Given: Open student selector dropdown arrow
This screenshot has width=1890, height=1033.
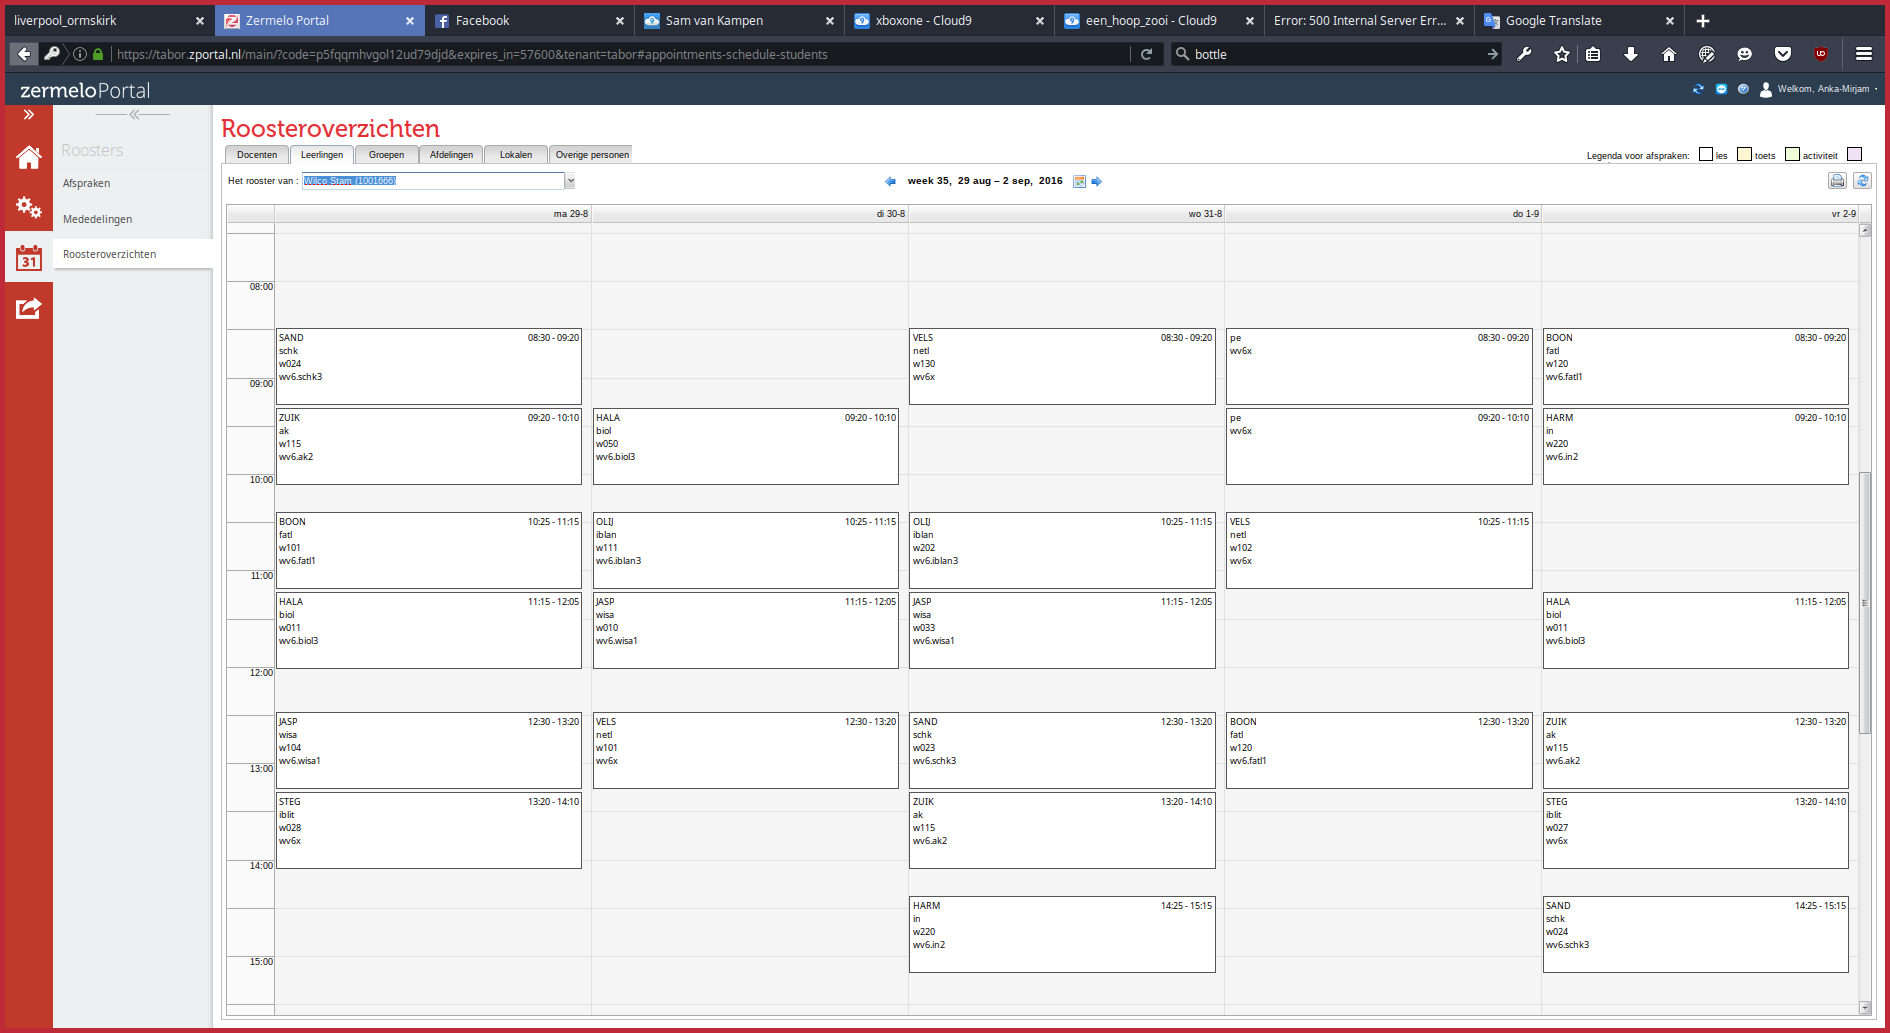Looking at the screenshot, I should (x=570, y=181).
